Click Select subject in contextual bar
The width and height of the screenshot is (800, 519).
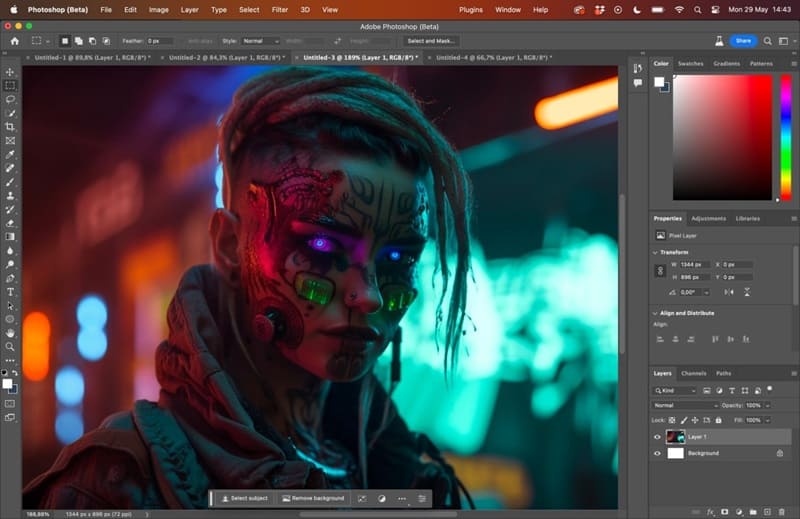coord(244,498)
